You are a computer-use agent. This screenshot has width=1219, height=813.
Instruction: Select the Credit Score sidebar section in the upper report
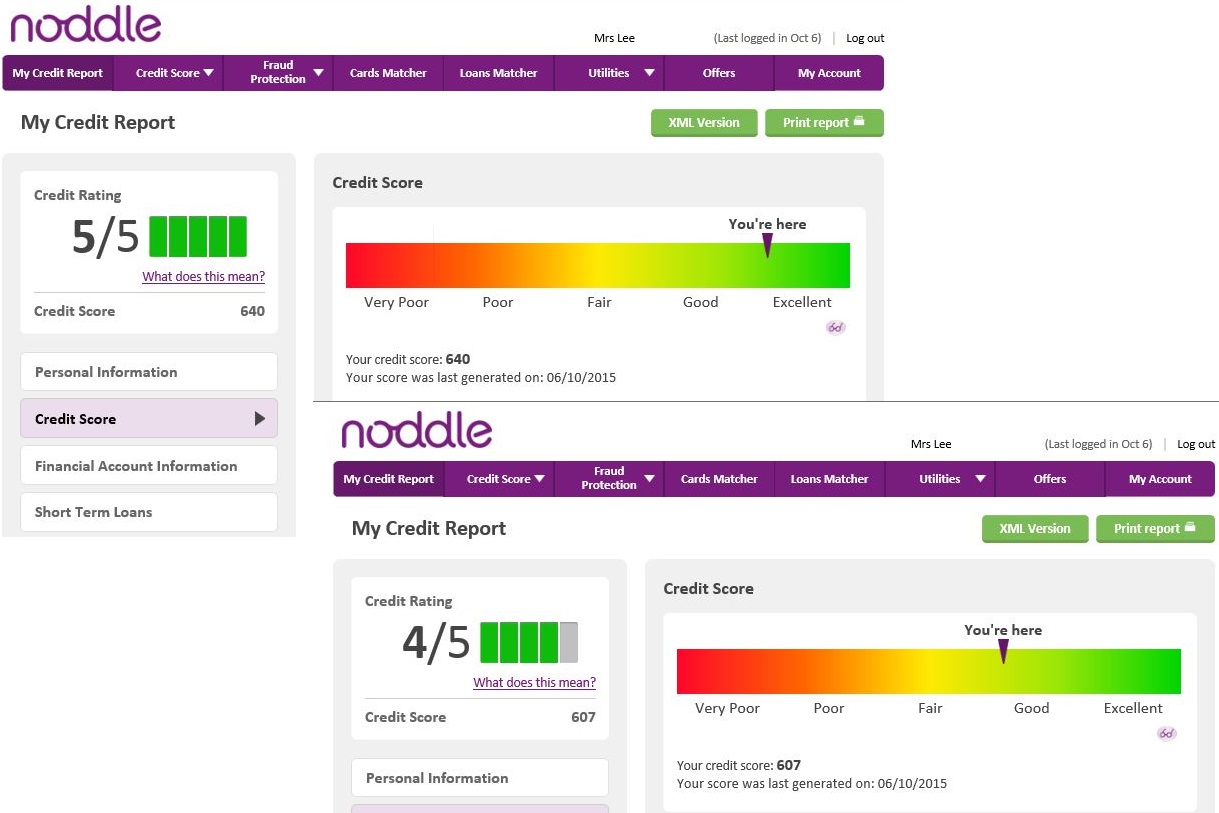pyautogui.click(x=149, y=419)
